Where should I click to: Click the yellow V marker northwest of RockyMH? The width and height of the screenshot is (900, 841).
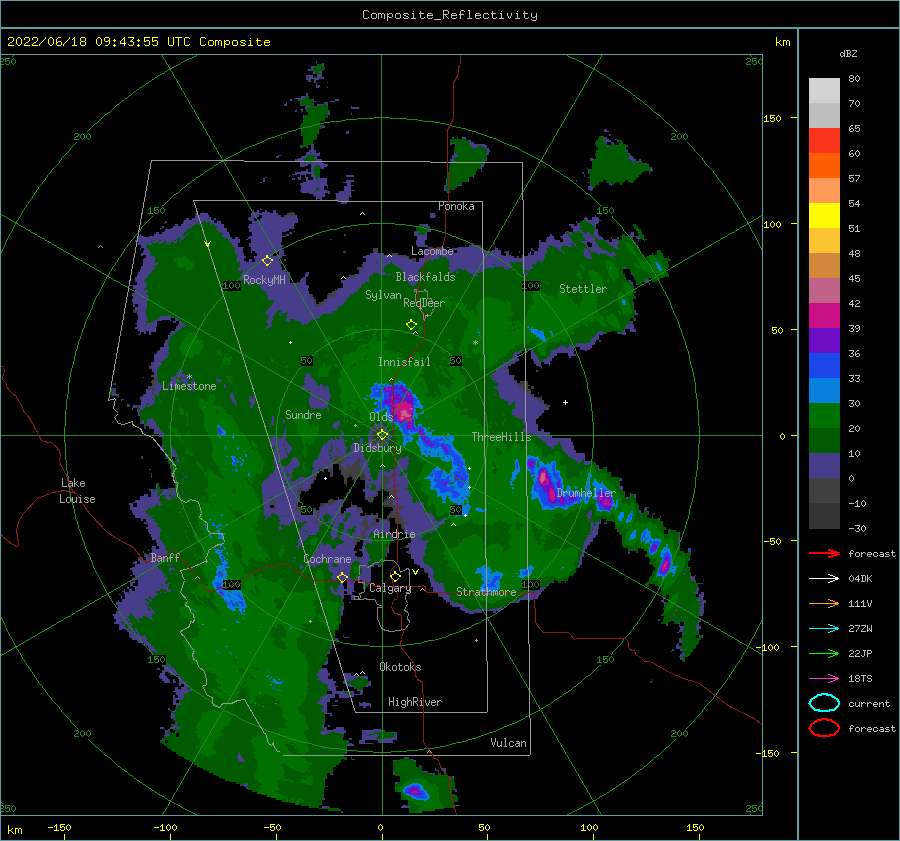[207, 244]
